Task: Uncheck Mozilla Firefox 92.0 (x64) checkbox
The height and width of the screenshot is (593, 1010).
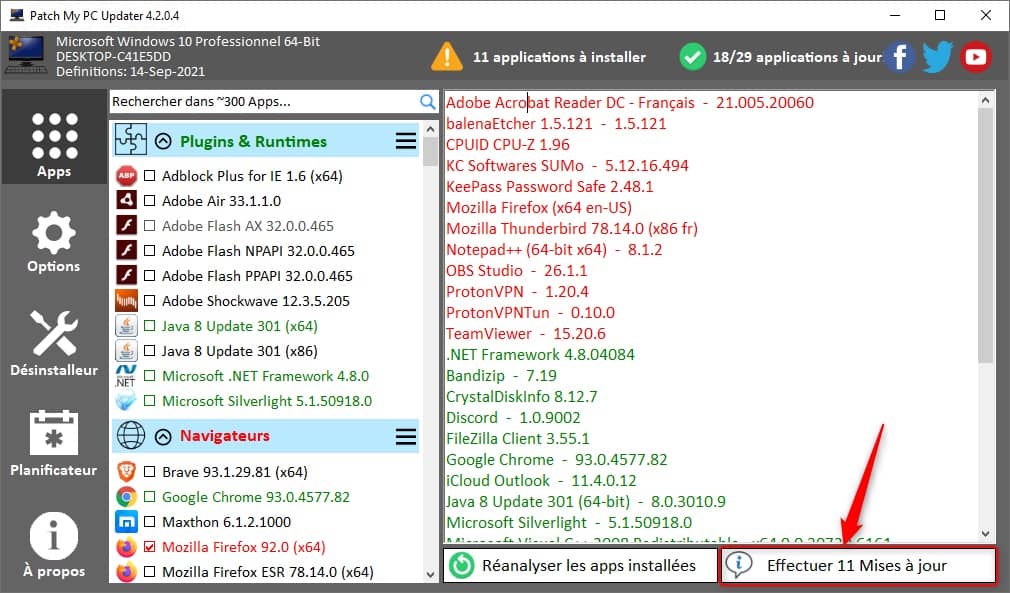Action: (x=149, y=547)
